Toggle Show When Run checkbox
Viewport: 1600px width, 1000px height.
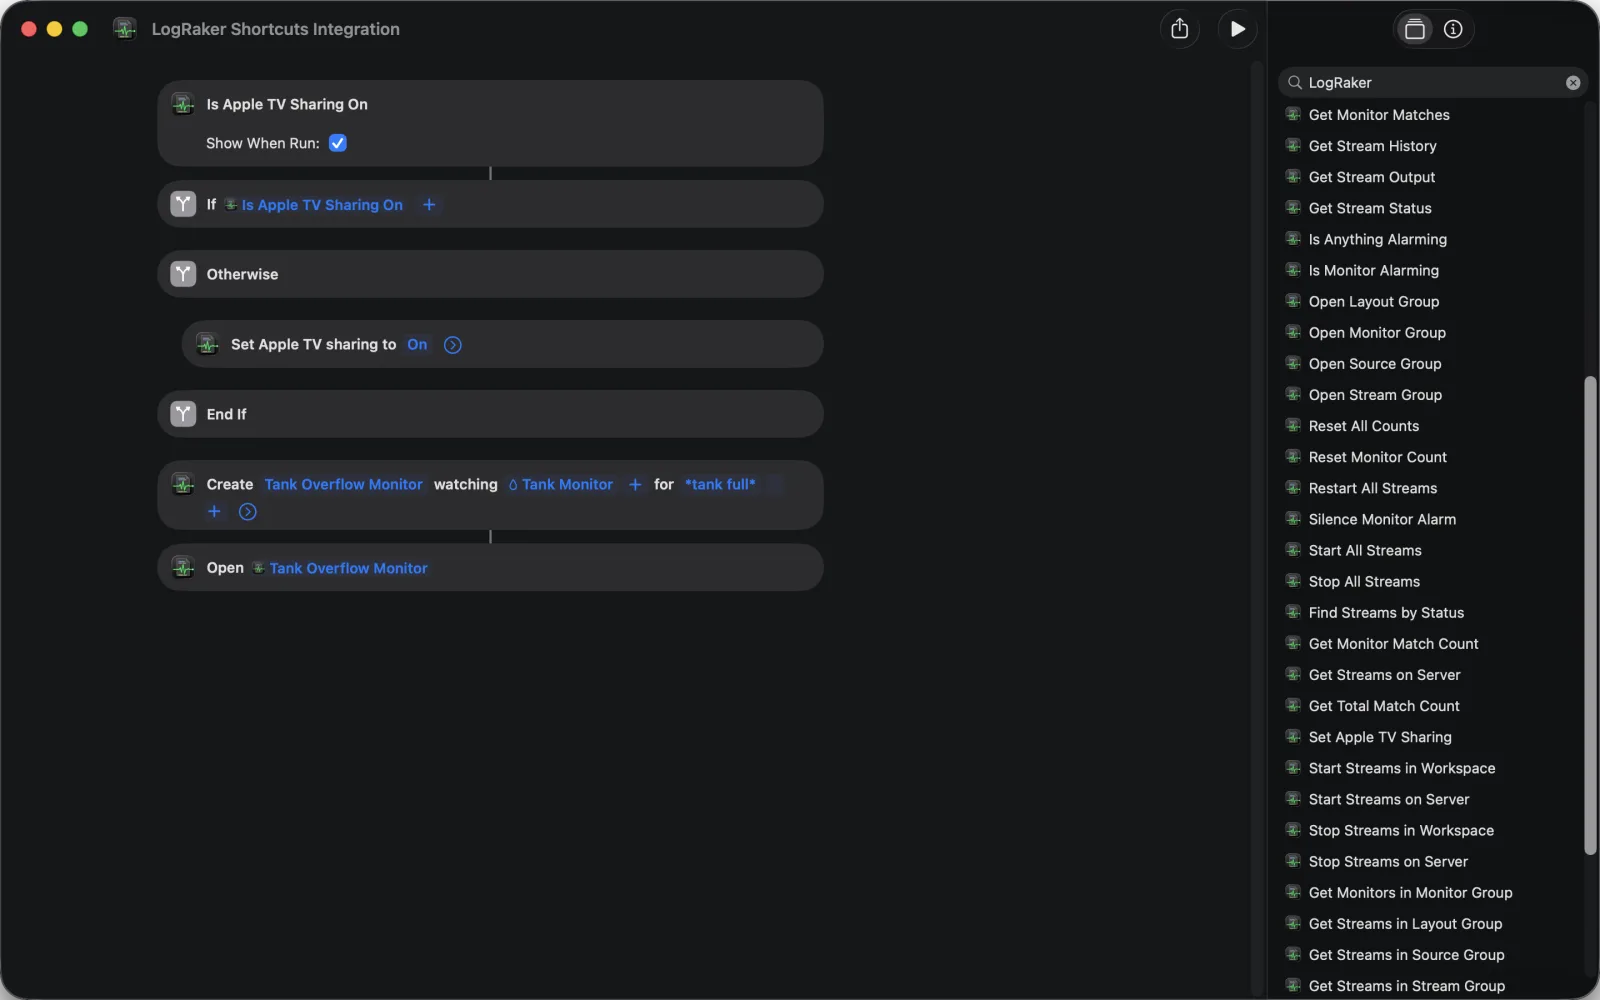point(338,143)
